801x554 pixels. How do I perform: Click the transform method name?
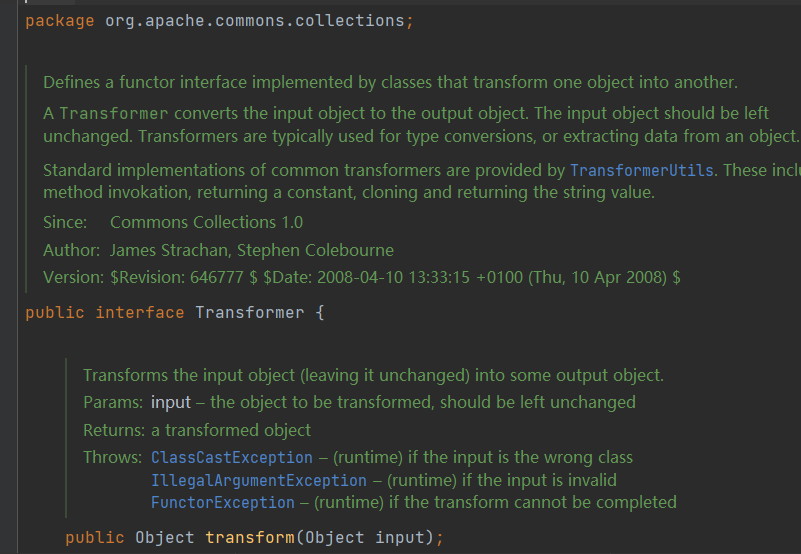click(249, 537)
